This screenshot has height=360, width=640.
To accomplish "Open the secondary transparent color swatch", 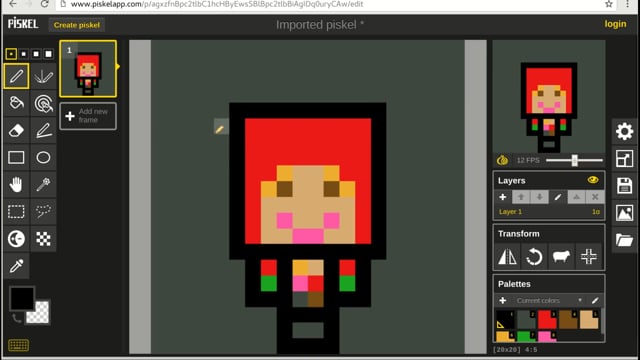I will pos(40,315).
